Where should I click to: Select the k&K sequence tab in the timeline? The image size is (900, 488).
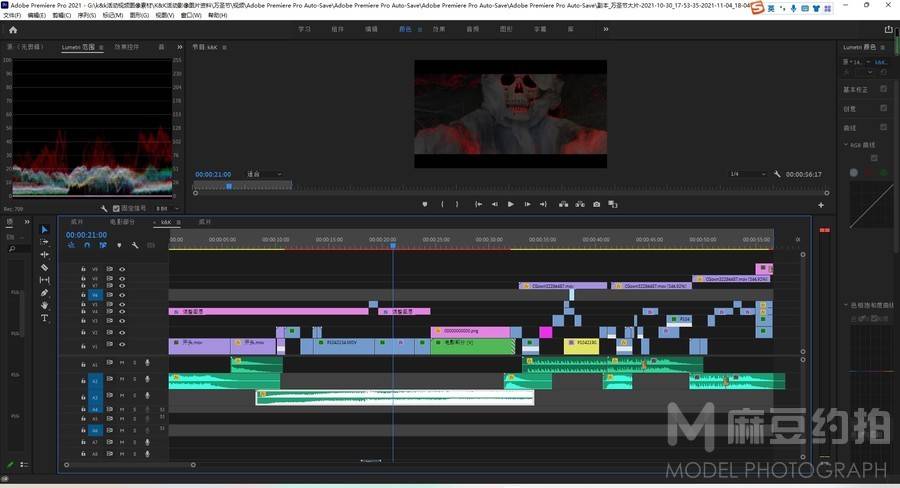click(x=166, y=222)
